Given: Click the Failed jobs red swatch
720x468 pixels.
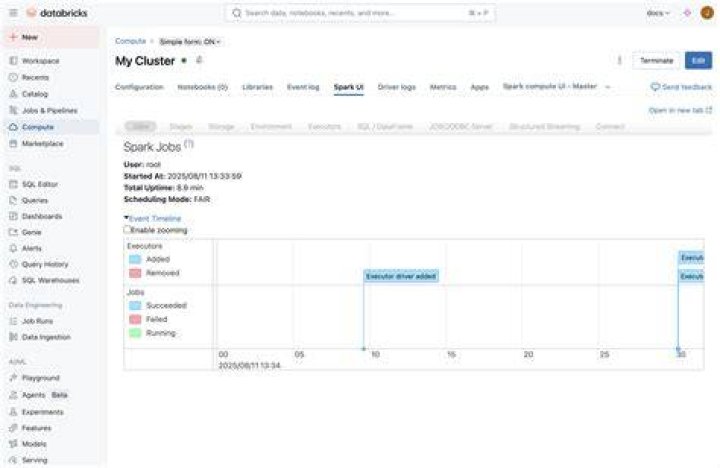Looking at the screenshot, I should pos(135,319).
